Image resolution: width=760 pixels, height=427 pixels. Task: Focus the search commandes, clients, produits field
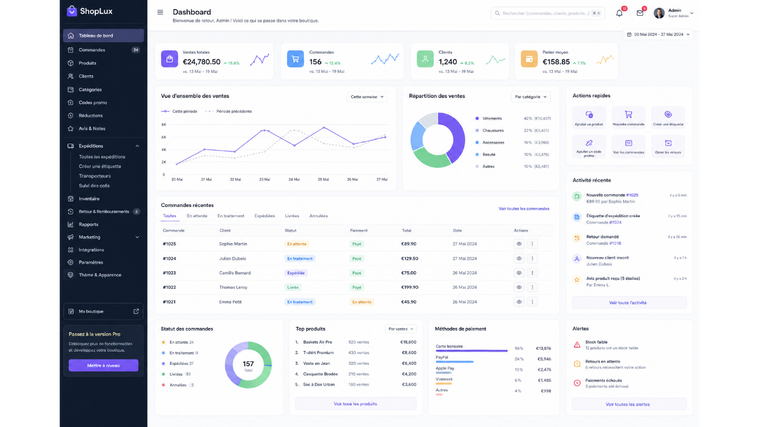(x=547, y=14)
